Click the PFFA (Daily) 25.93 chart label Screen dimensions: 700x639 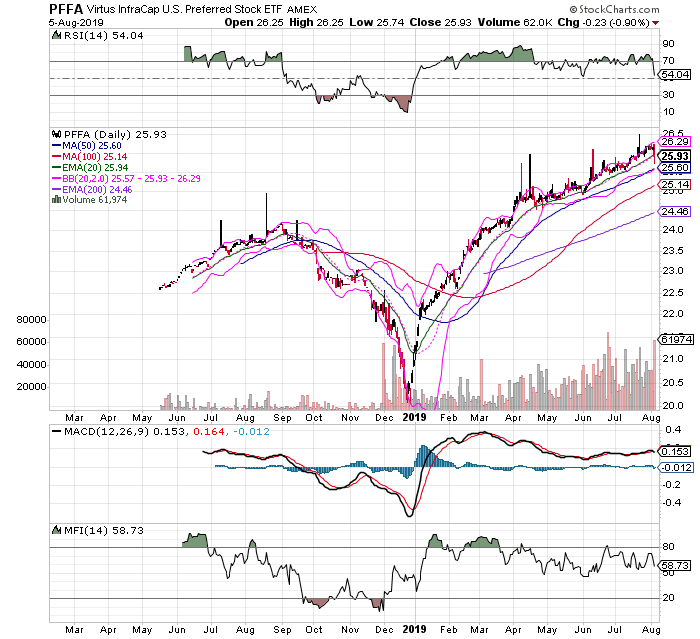(115, 134)
